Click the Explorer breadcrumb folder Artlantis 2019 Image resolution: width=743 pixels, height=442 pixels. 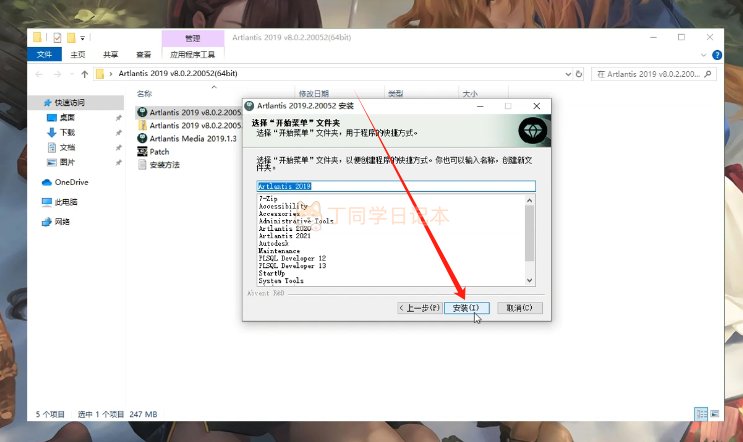178,73
